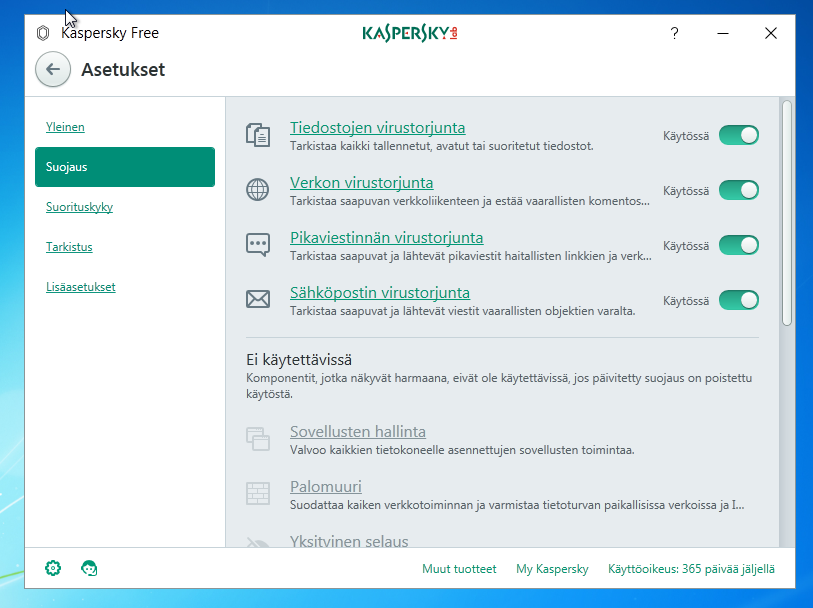Click the greyed Sovellusten hallinta windows icon
813x608 pixels.
point(258,439)
